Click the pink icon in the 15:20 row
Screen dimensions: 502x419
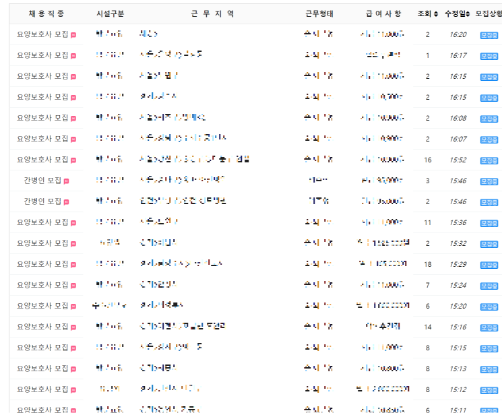pos(73,307)
